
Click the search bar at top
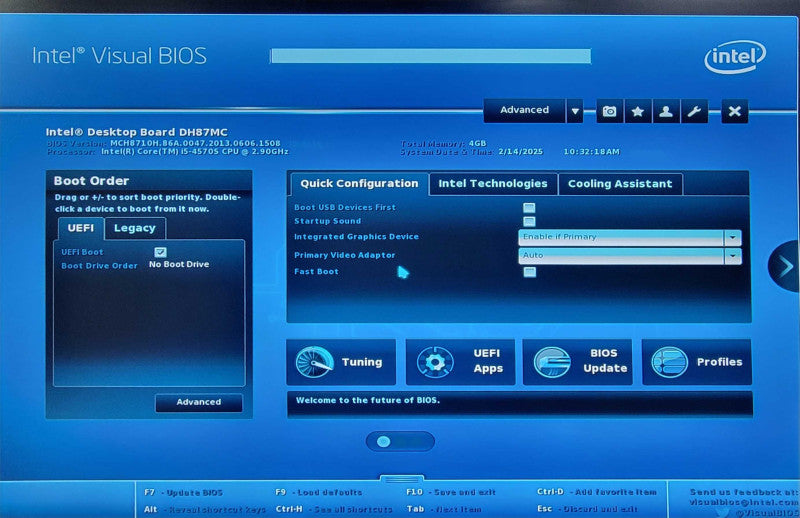[x=431, y=56]
